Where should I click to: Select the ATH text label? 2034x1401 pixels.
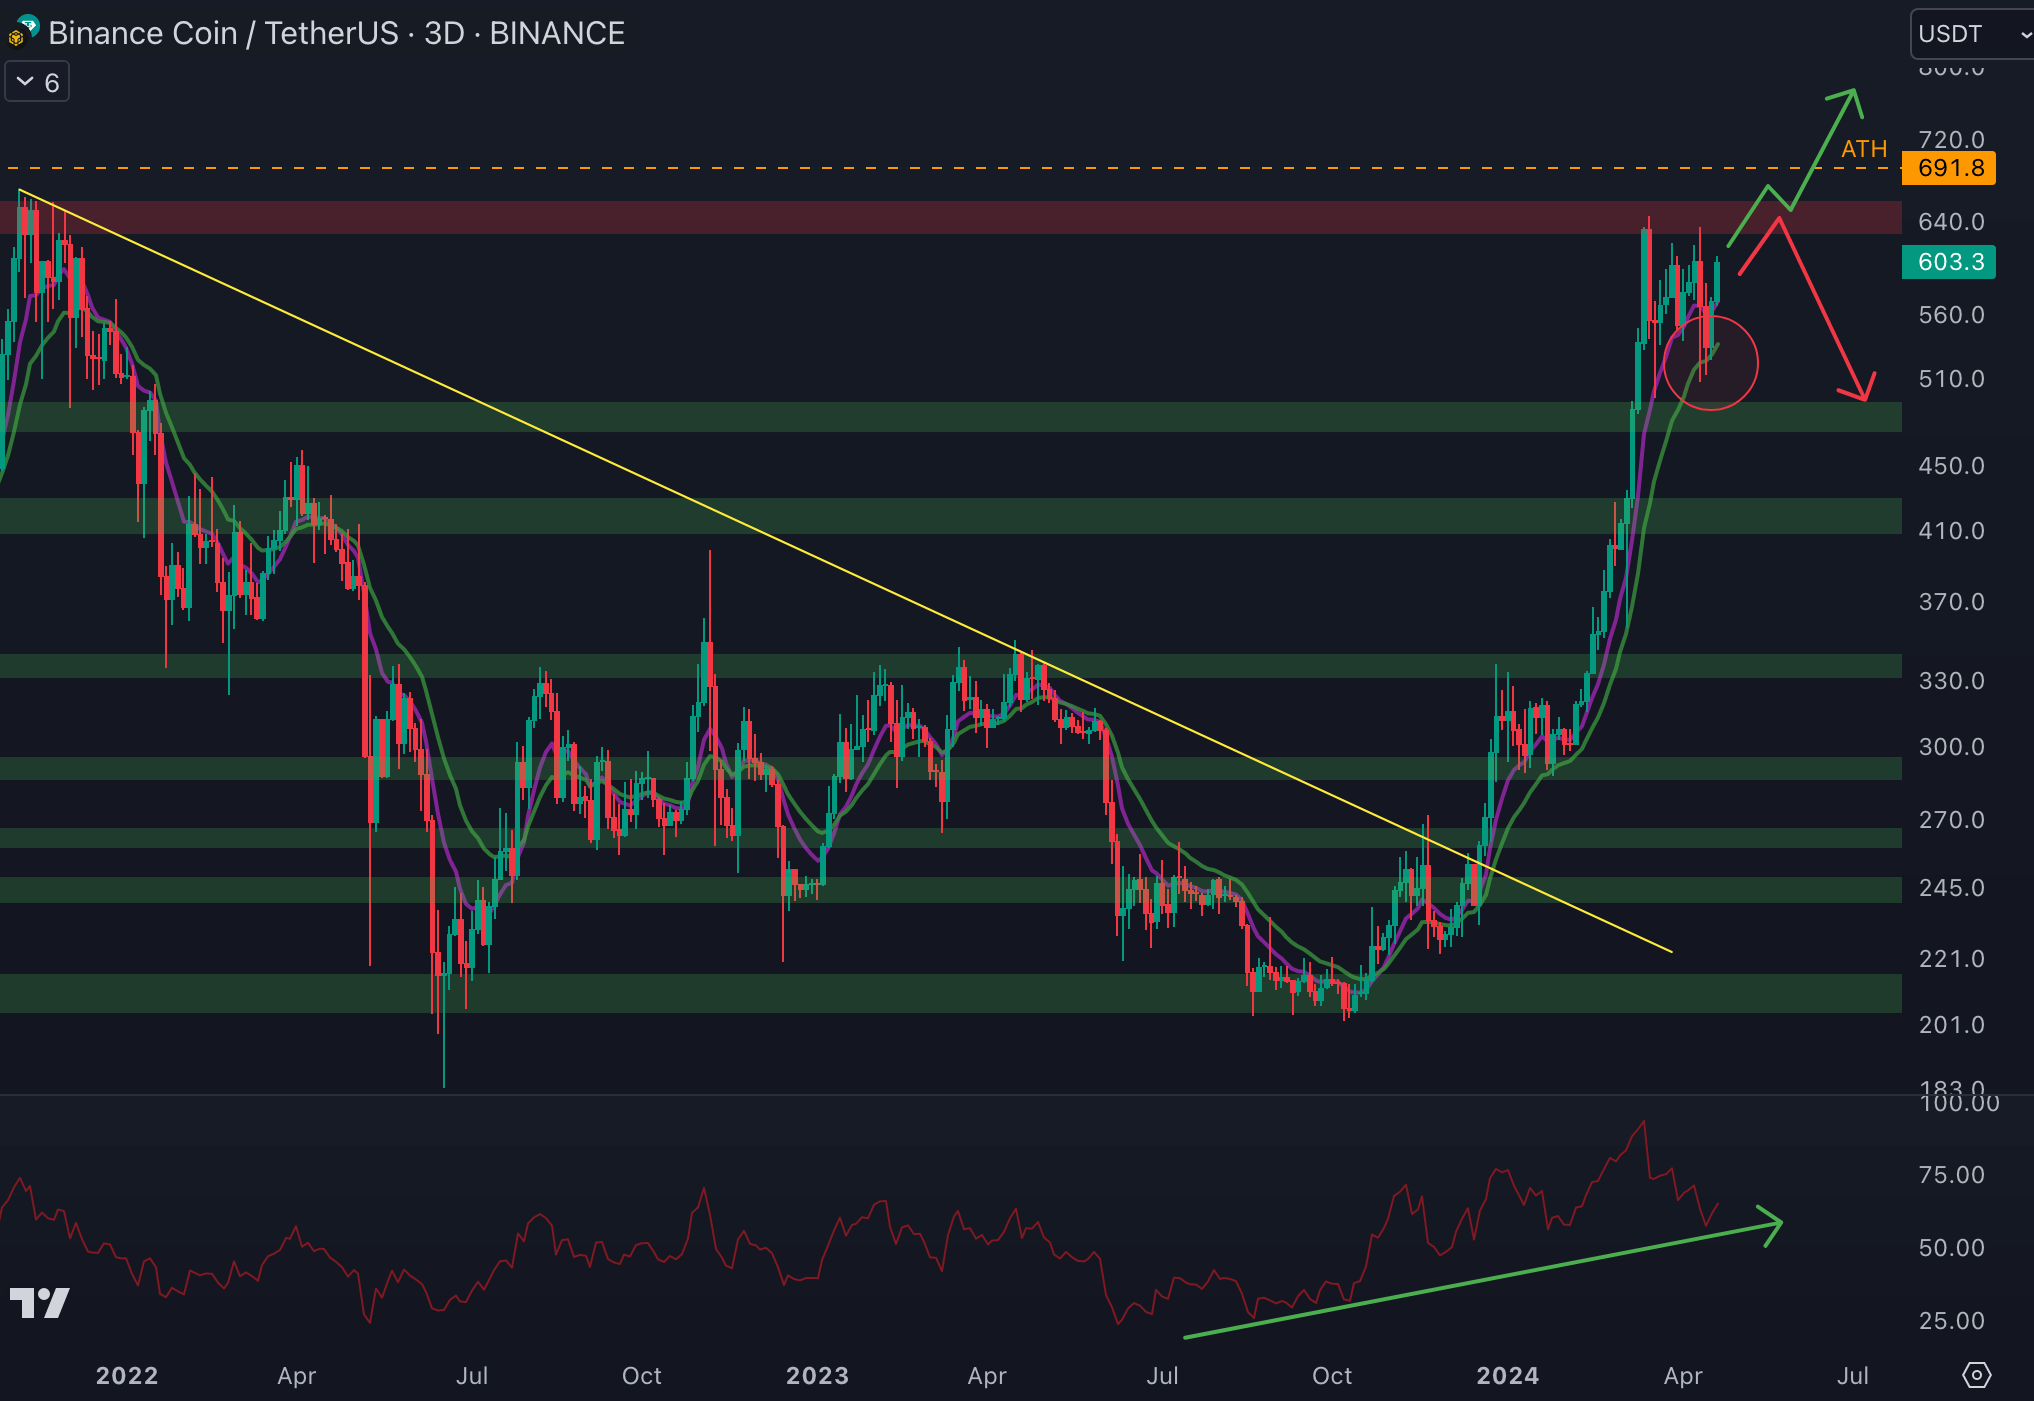[x=1863, y=149]
